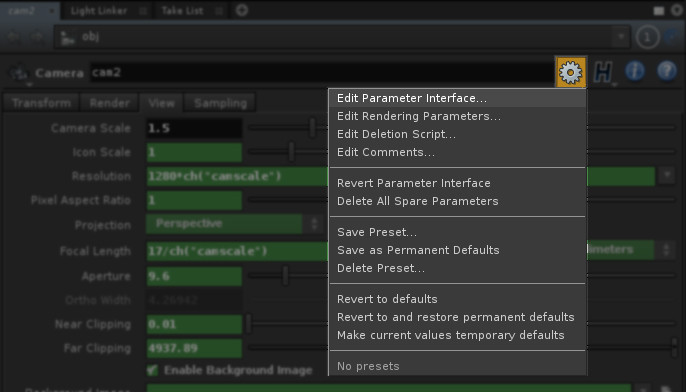Click the gear parameter menu icon
This screenshot has width=686, height=392.
(570, 72)
